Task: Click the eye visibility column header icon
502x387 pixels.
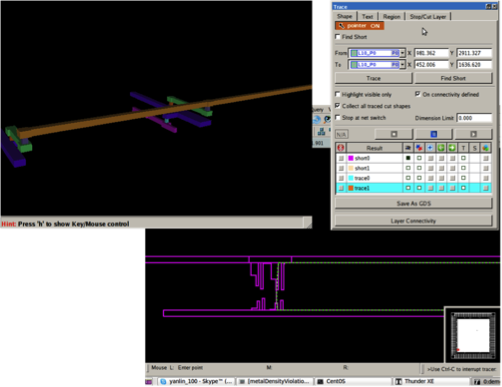Action: [408, 148]
